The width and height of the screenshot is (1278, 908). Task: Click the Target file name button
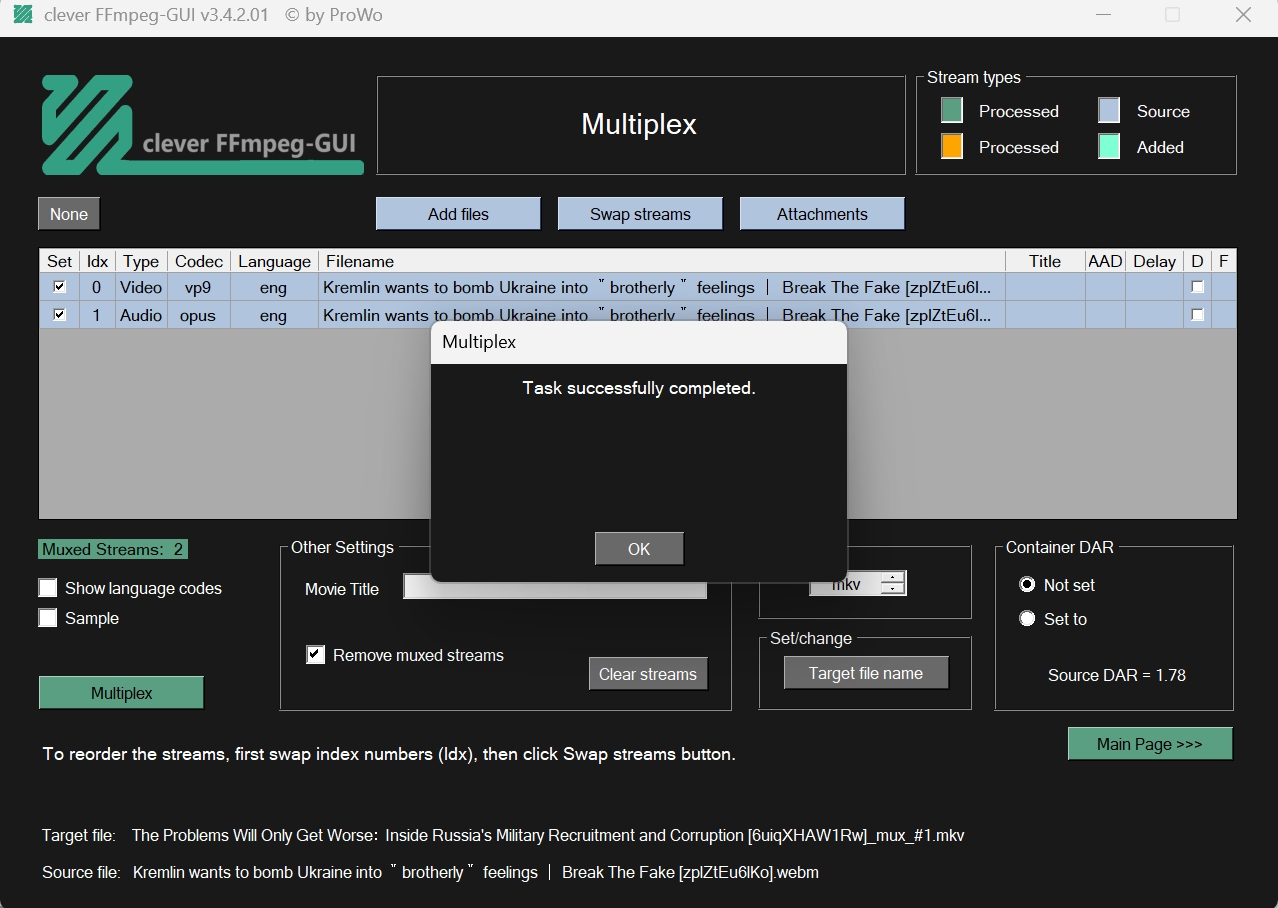tap(866, 673)
